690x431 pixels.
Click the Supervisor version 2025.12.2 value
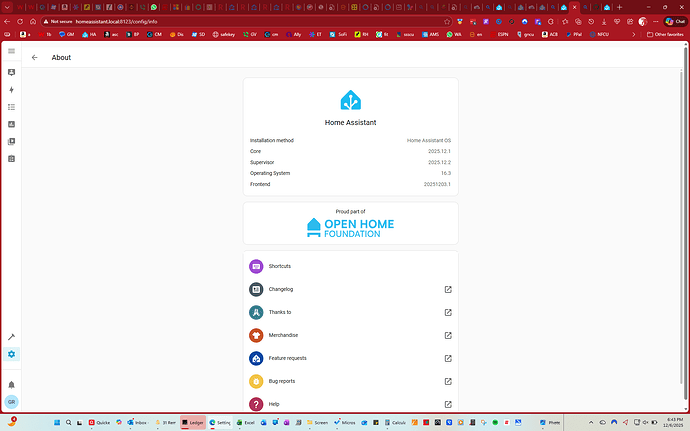click(x=439, y=162)
